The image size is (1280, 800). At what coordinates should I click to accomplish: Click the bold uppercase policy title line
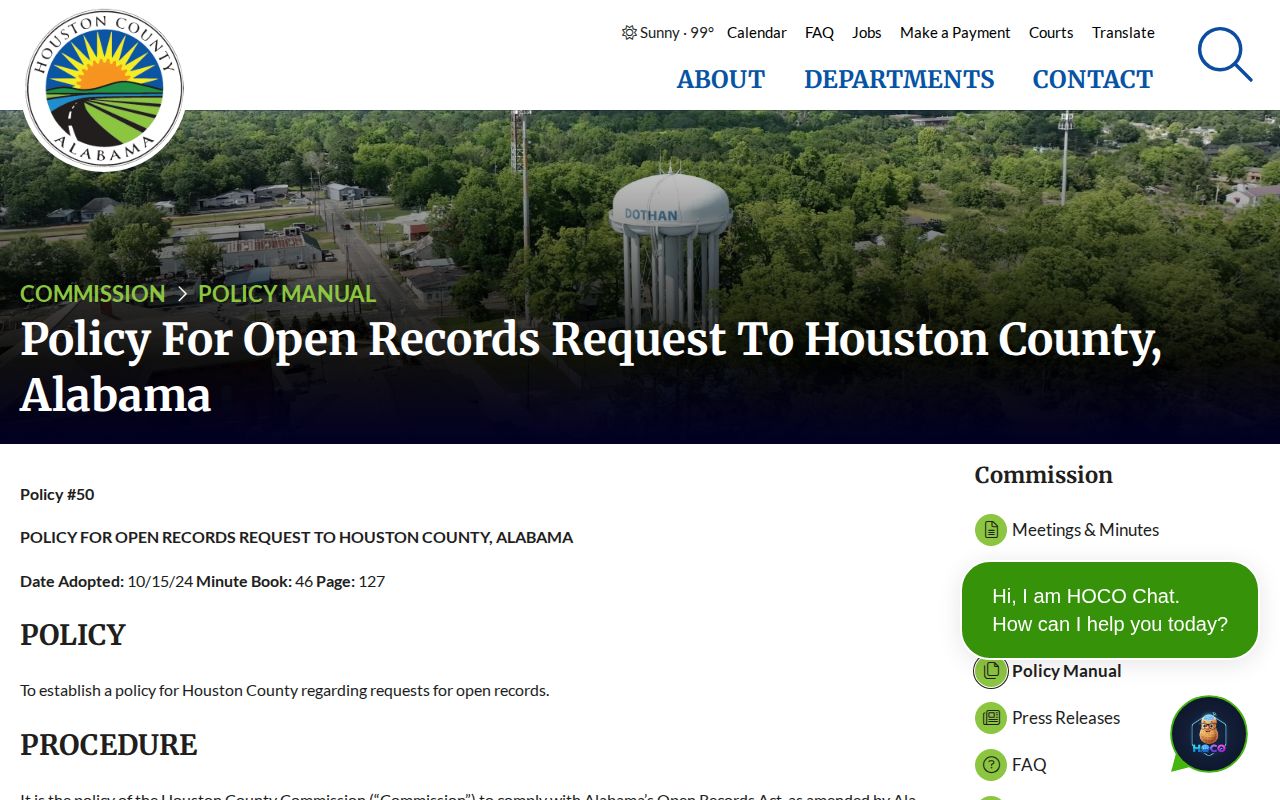pyautogui.click(x=296, y=537)
